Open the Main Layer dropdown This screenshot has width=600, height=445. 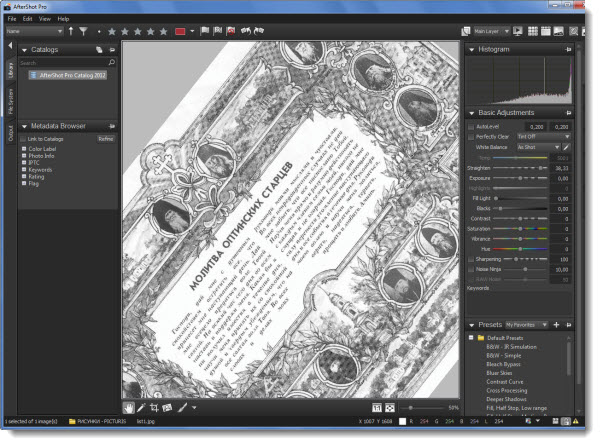coord(492,31)
